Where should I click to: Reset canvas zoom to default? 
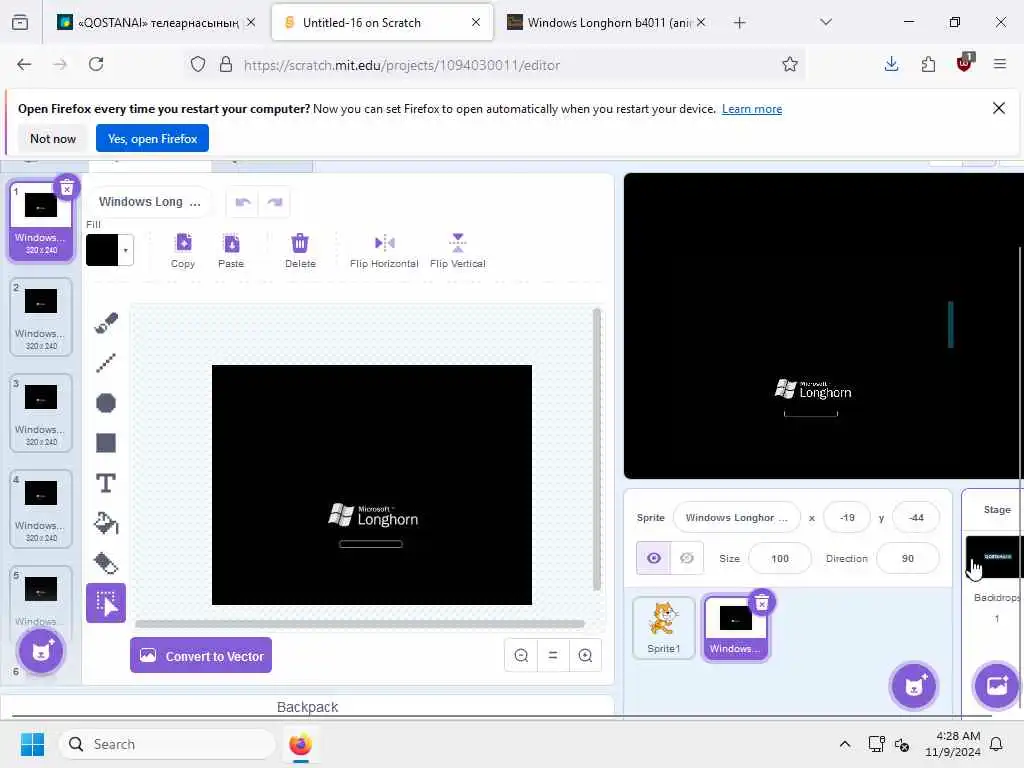[553, 655]
